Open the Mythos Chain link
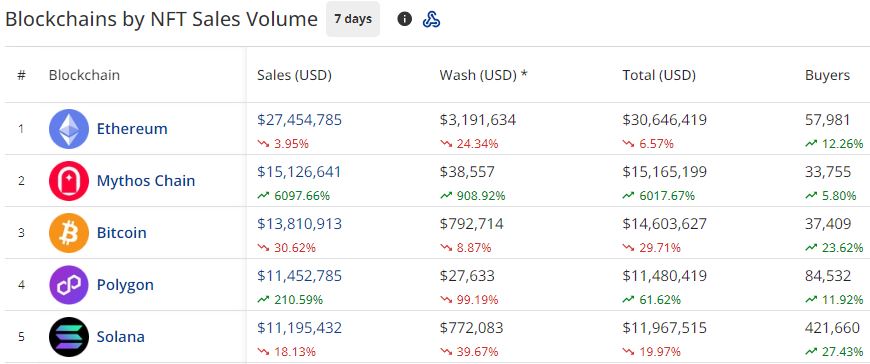The height and width of the screenshot is (364, 870). pyautogui.click(x=146, y=181)
